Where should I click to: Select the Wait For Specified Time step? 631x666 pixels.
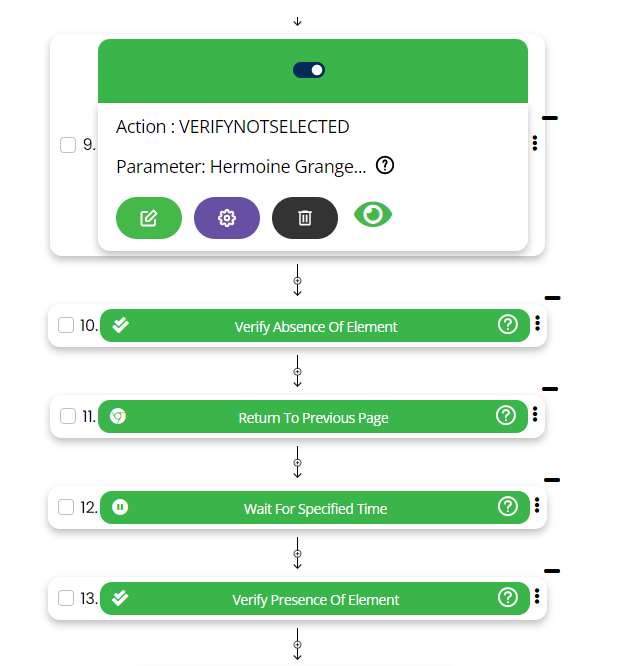tap(315, 508)
